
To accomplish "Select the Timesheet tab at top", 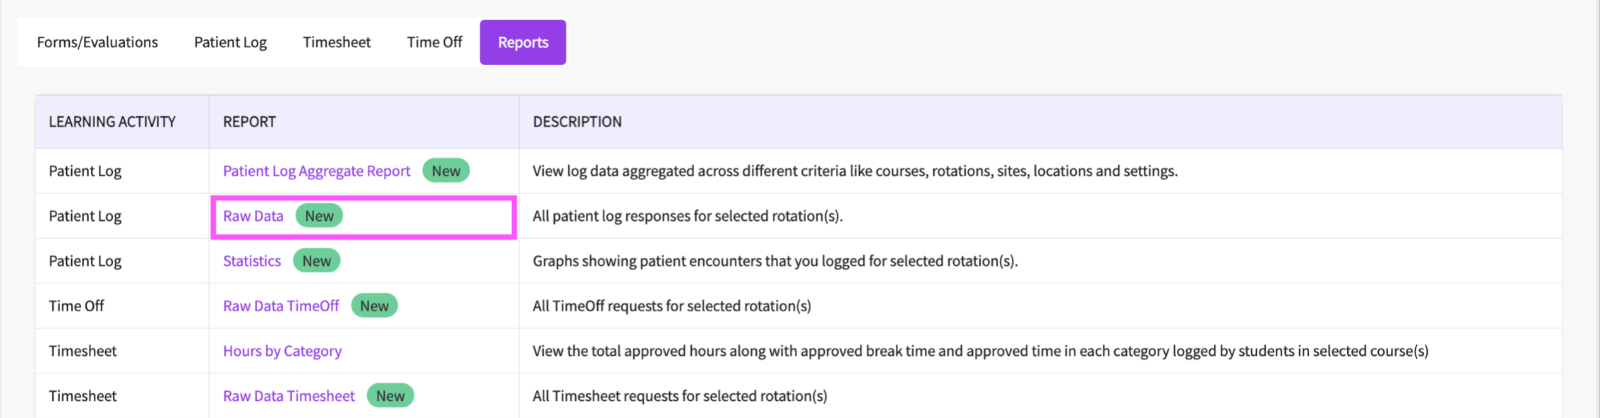I will coord(337,42).
